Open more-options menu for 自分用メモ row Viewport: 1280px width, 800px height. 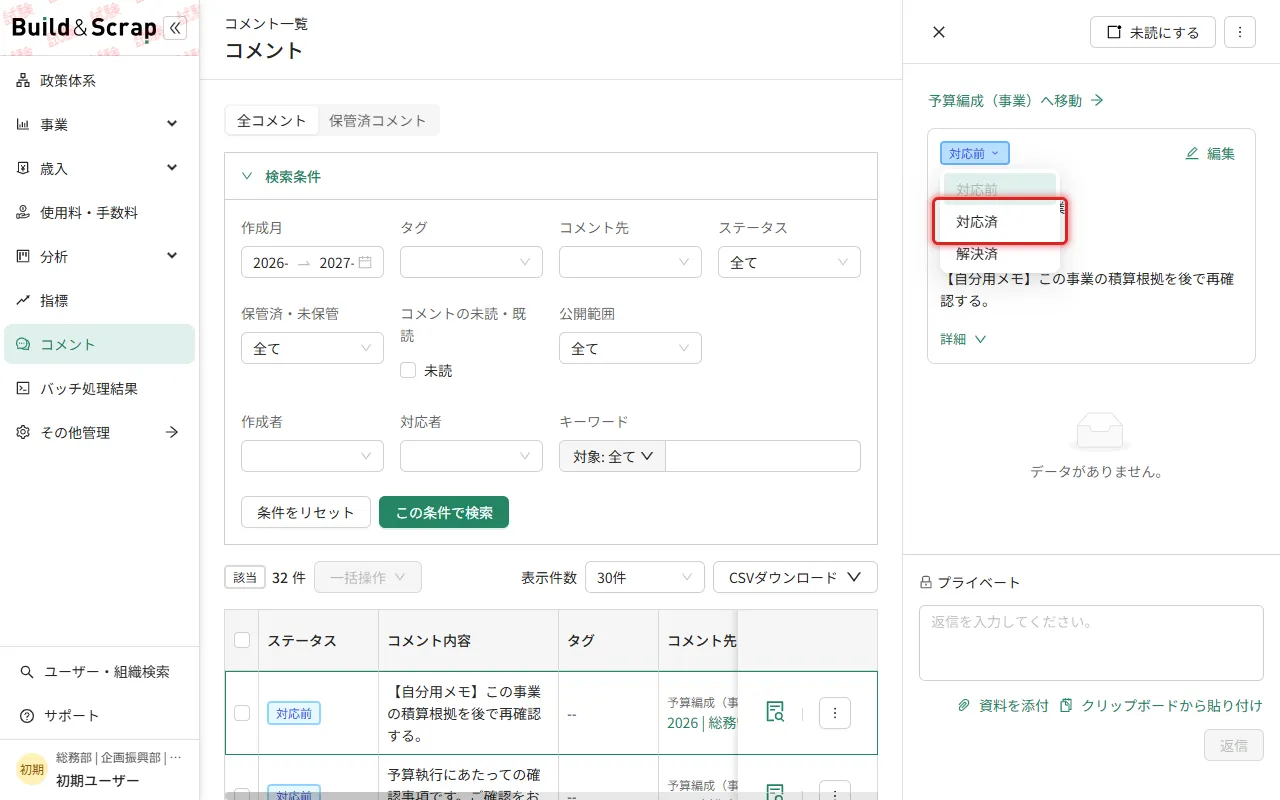tap(835, 713)
